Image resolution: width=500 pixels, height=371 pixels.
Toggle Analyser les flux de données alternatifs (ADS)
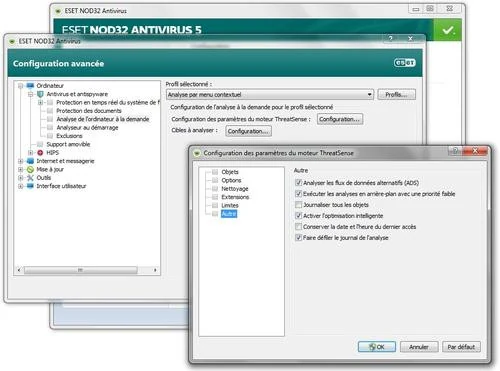click(299, 183)
